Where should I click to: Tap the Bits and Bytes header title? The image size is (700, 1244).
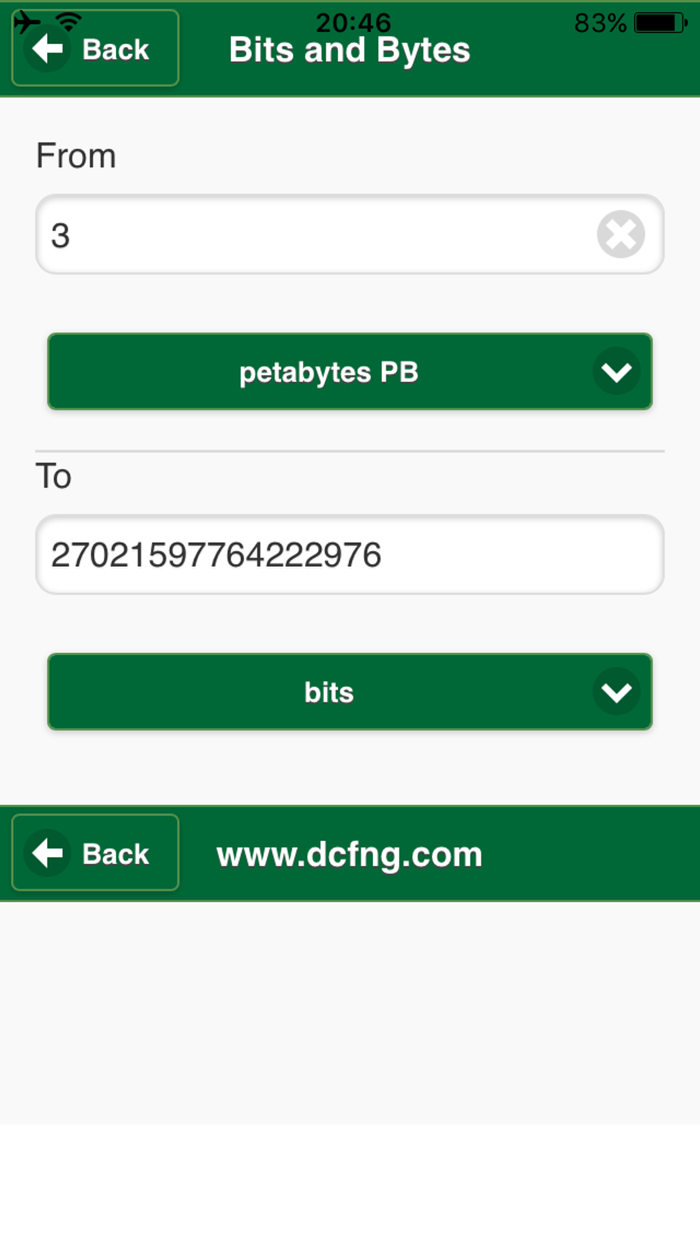tap(349, 50)
